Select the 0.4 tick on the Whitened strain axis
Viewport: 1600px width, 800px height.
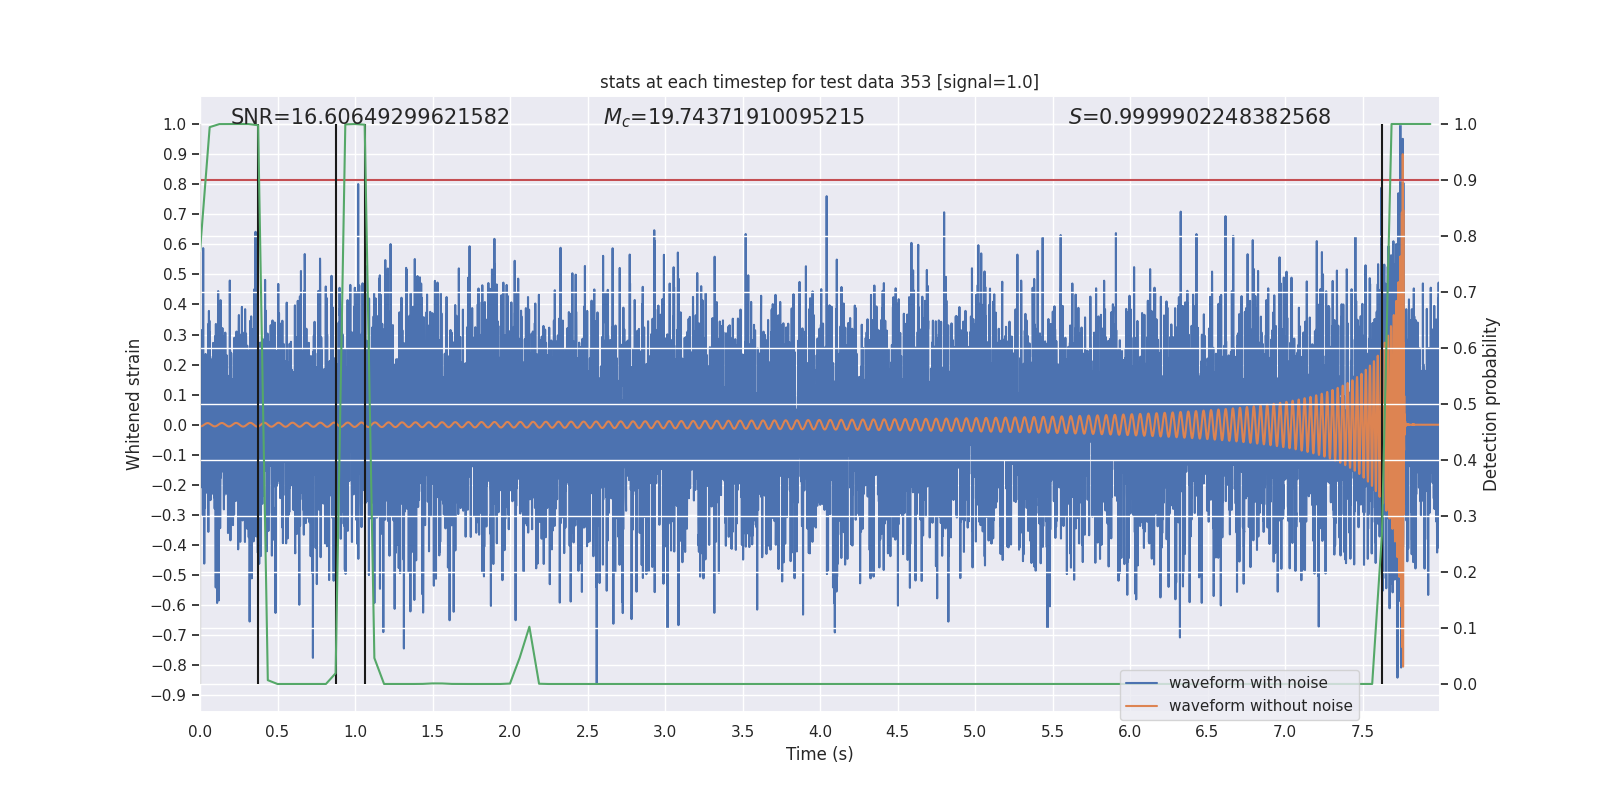(x=175, y=304)
